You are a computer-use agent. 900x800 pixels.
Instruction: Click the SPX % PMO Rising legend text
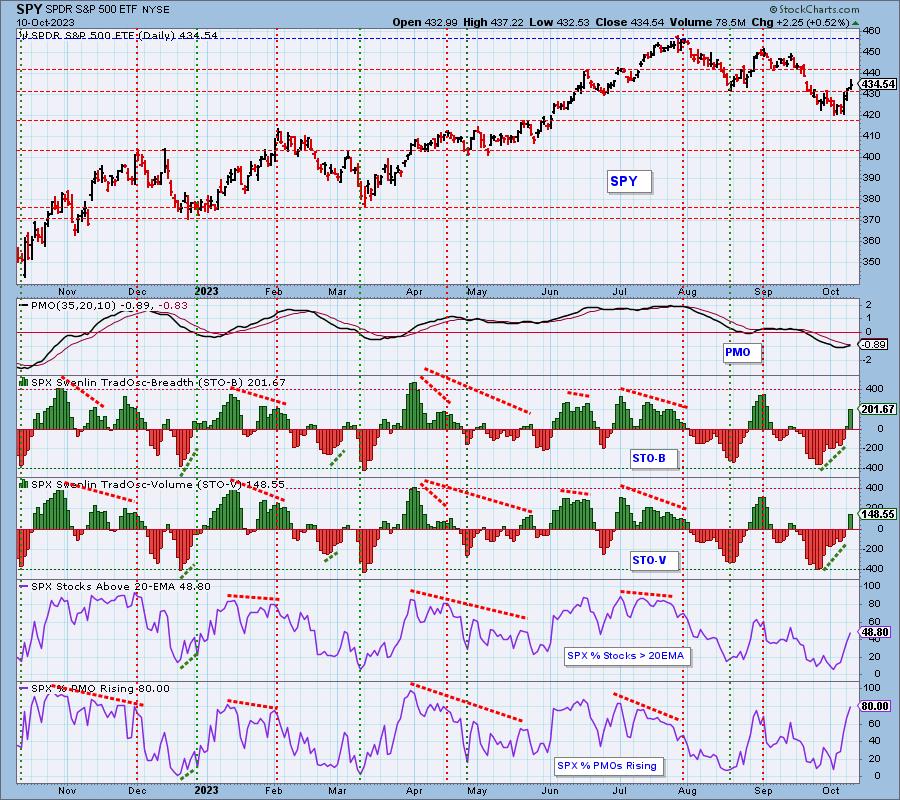(x=83, y=688)
